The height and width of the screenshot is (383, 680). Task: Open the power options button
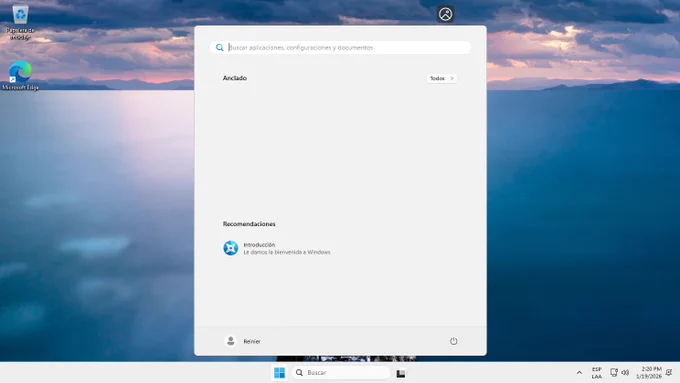454,341
